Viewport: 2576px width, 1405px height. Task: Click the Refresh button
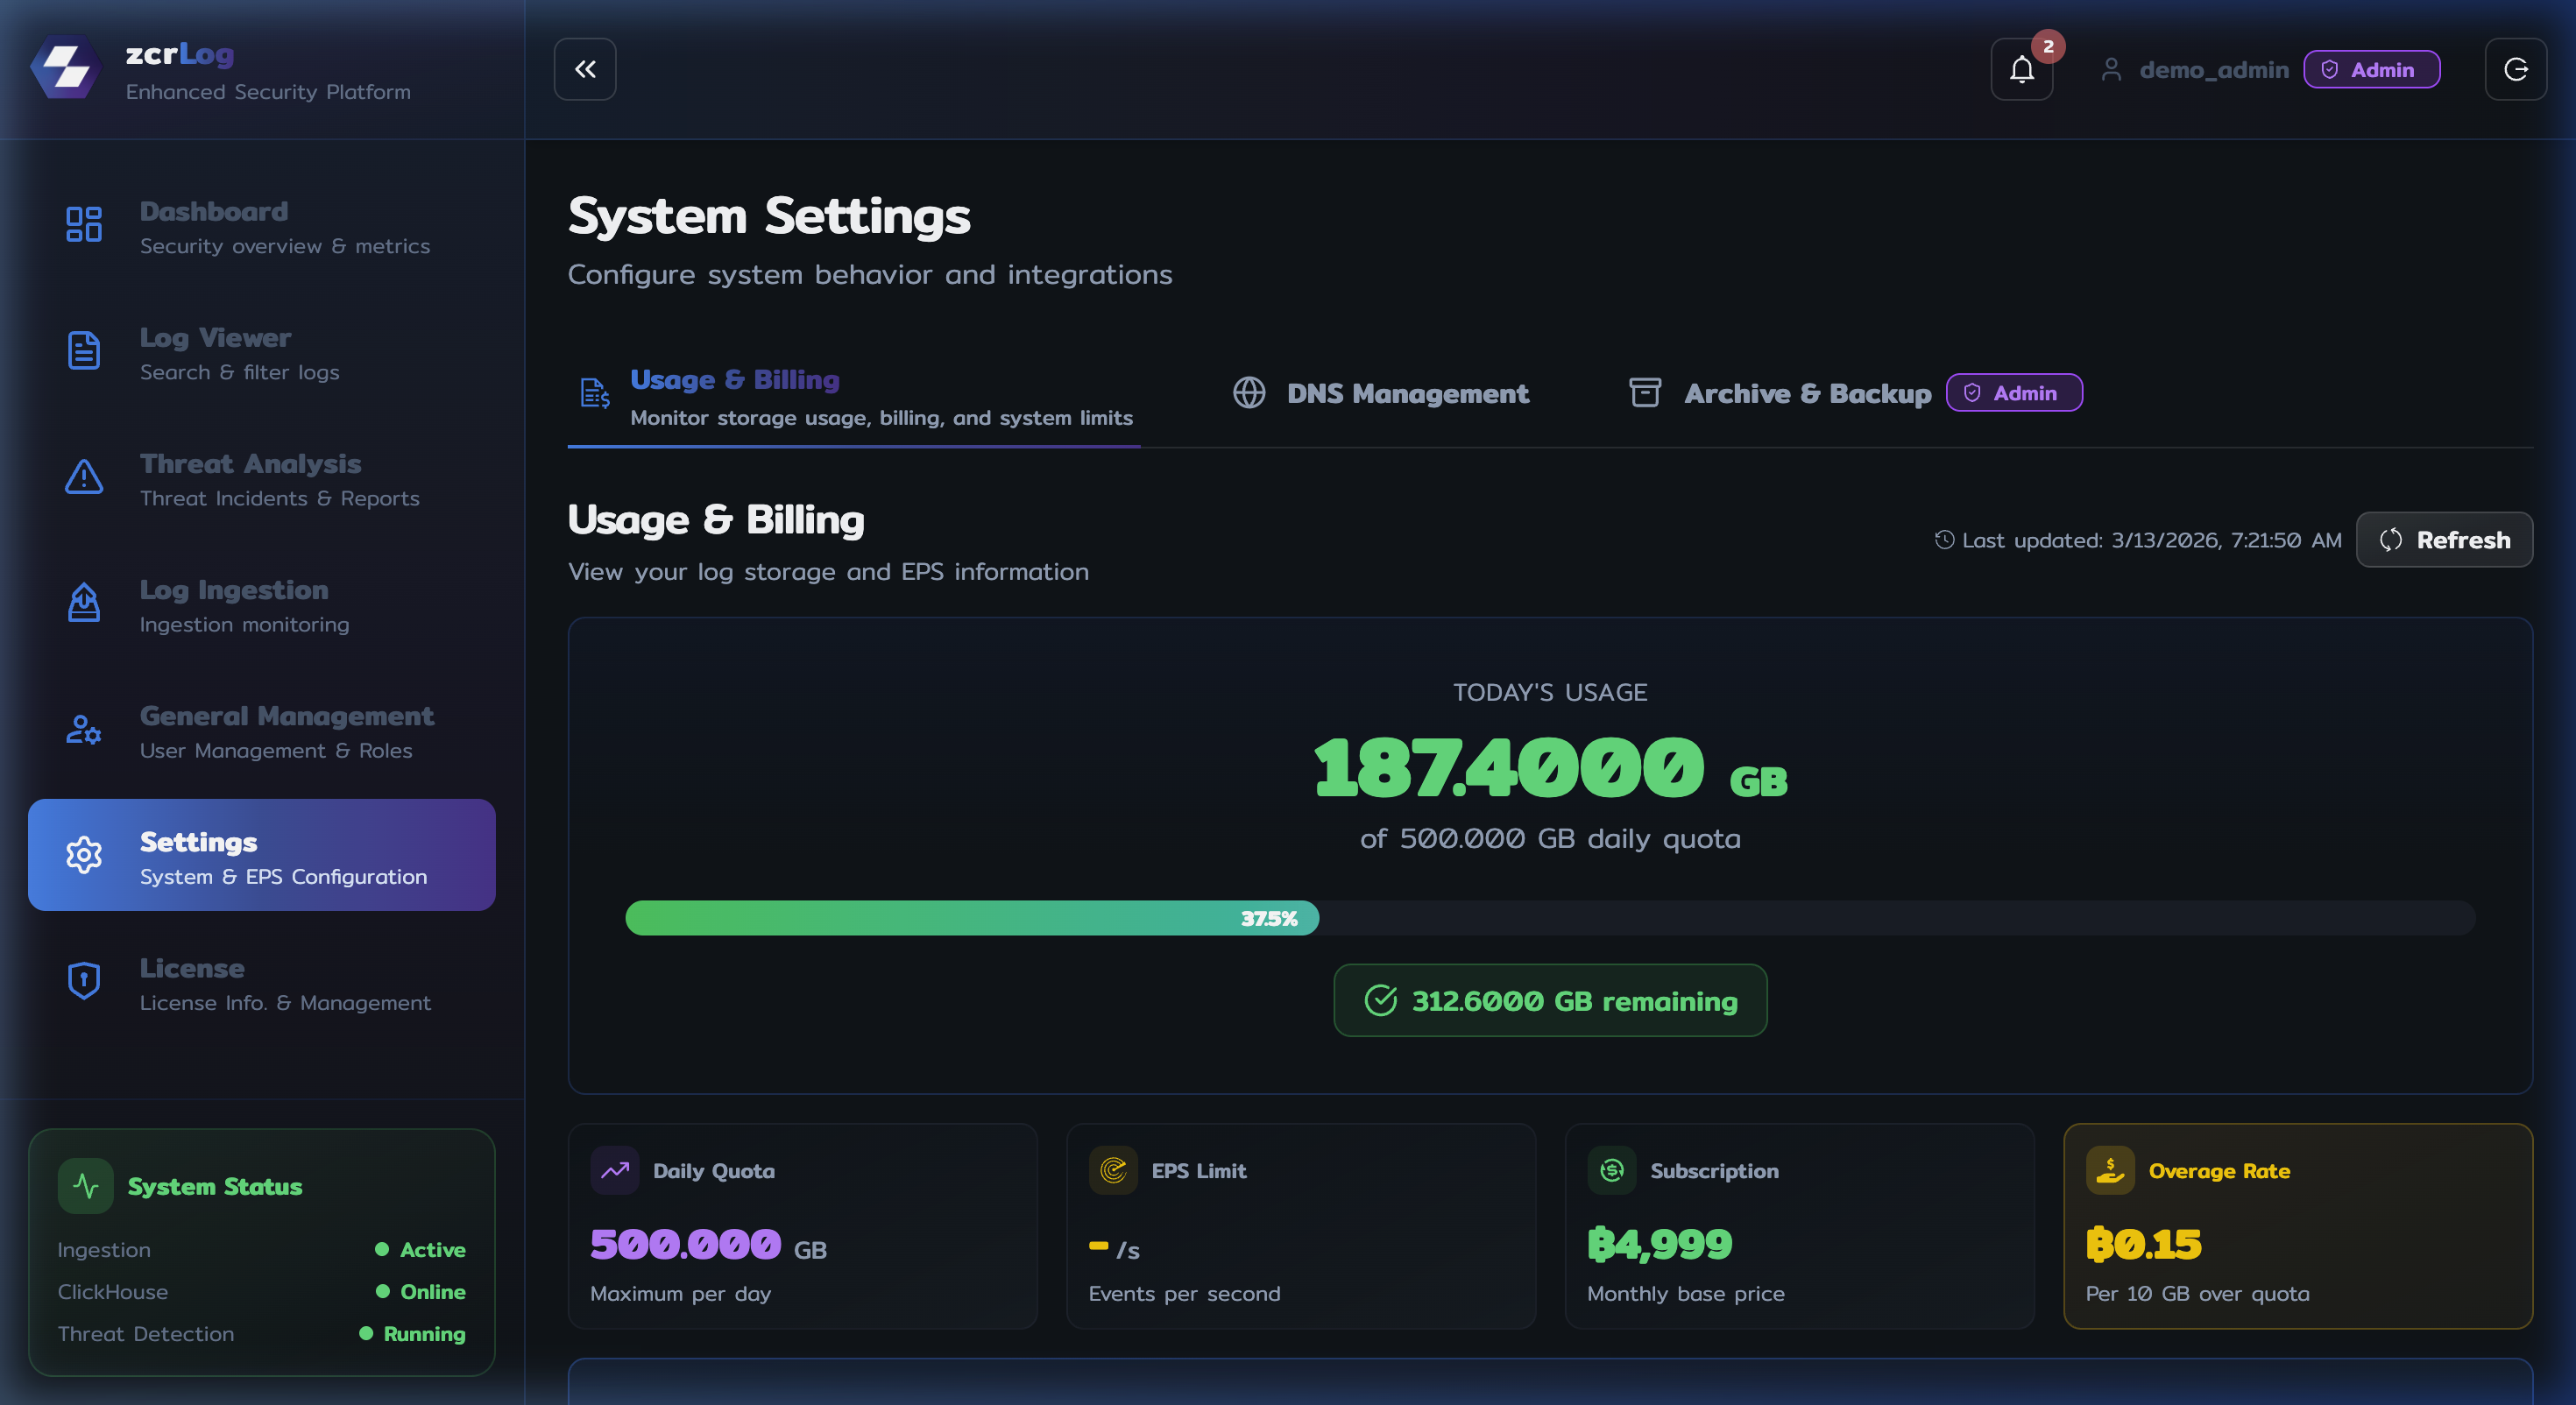click(2444, 540)
